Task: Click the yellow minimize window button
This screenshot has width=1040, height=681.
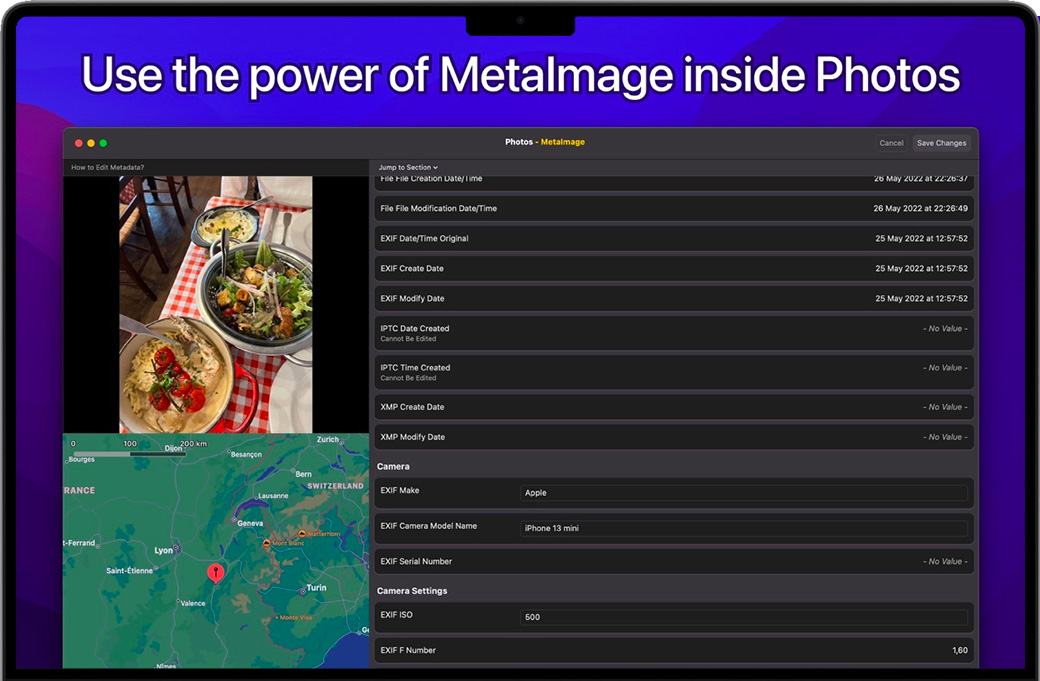Action: [x=91, y=143]
